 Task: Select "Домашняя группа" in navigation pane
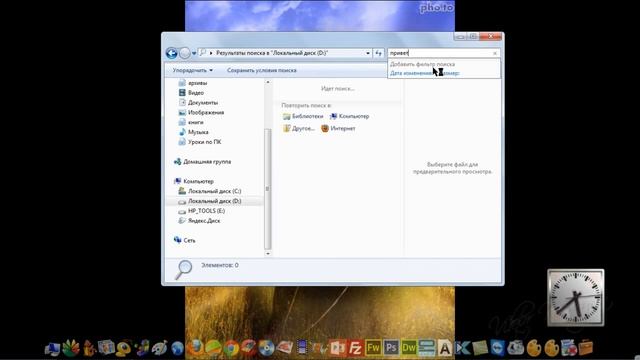(202, 162)
